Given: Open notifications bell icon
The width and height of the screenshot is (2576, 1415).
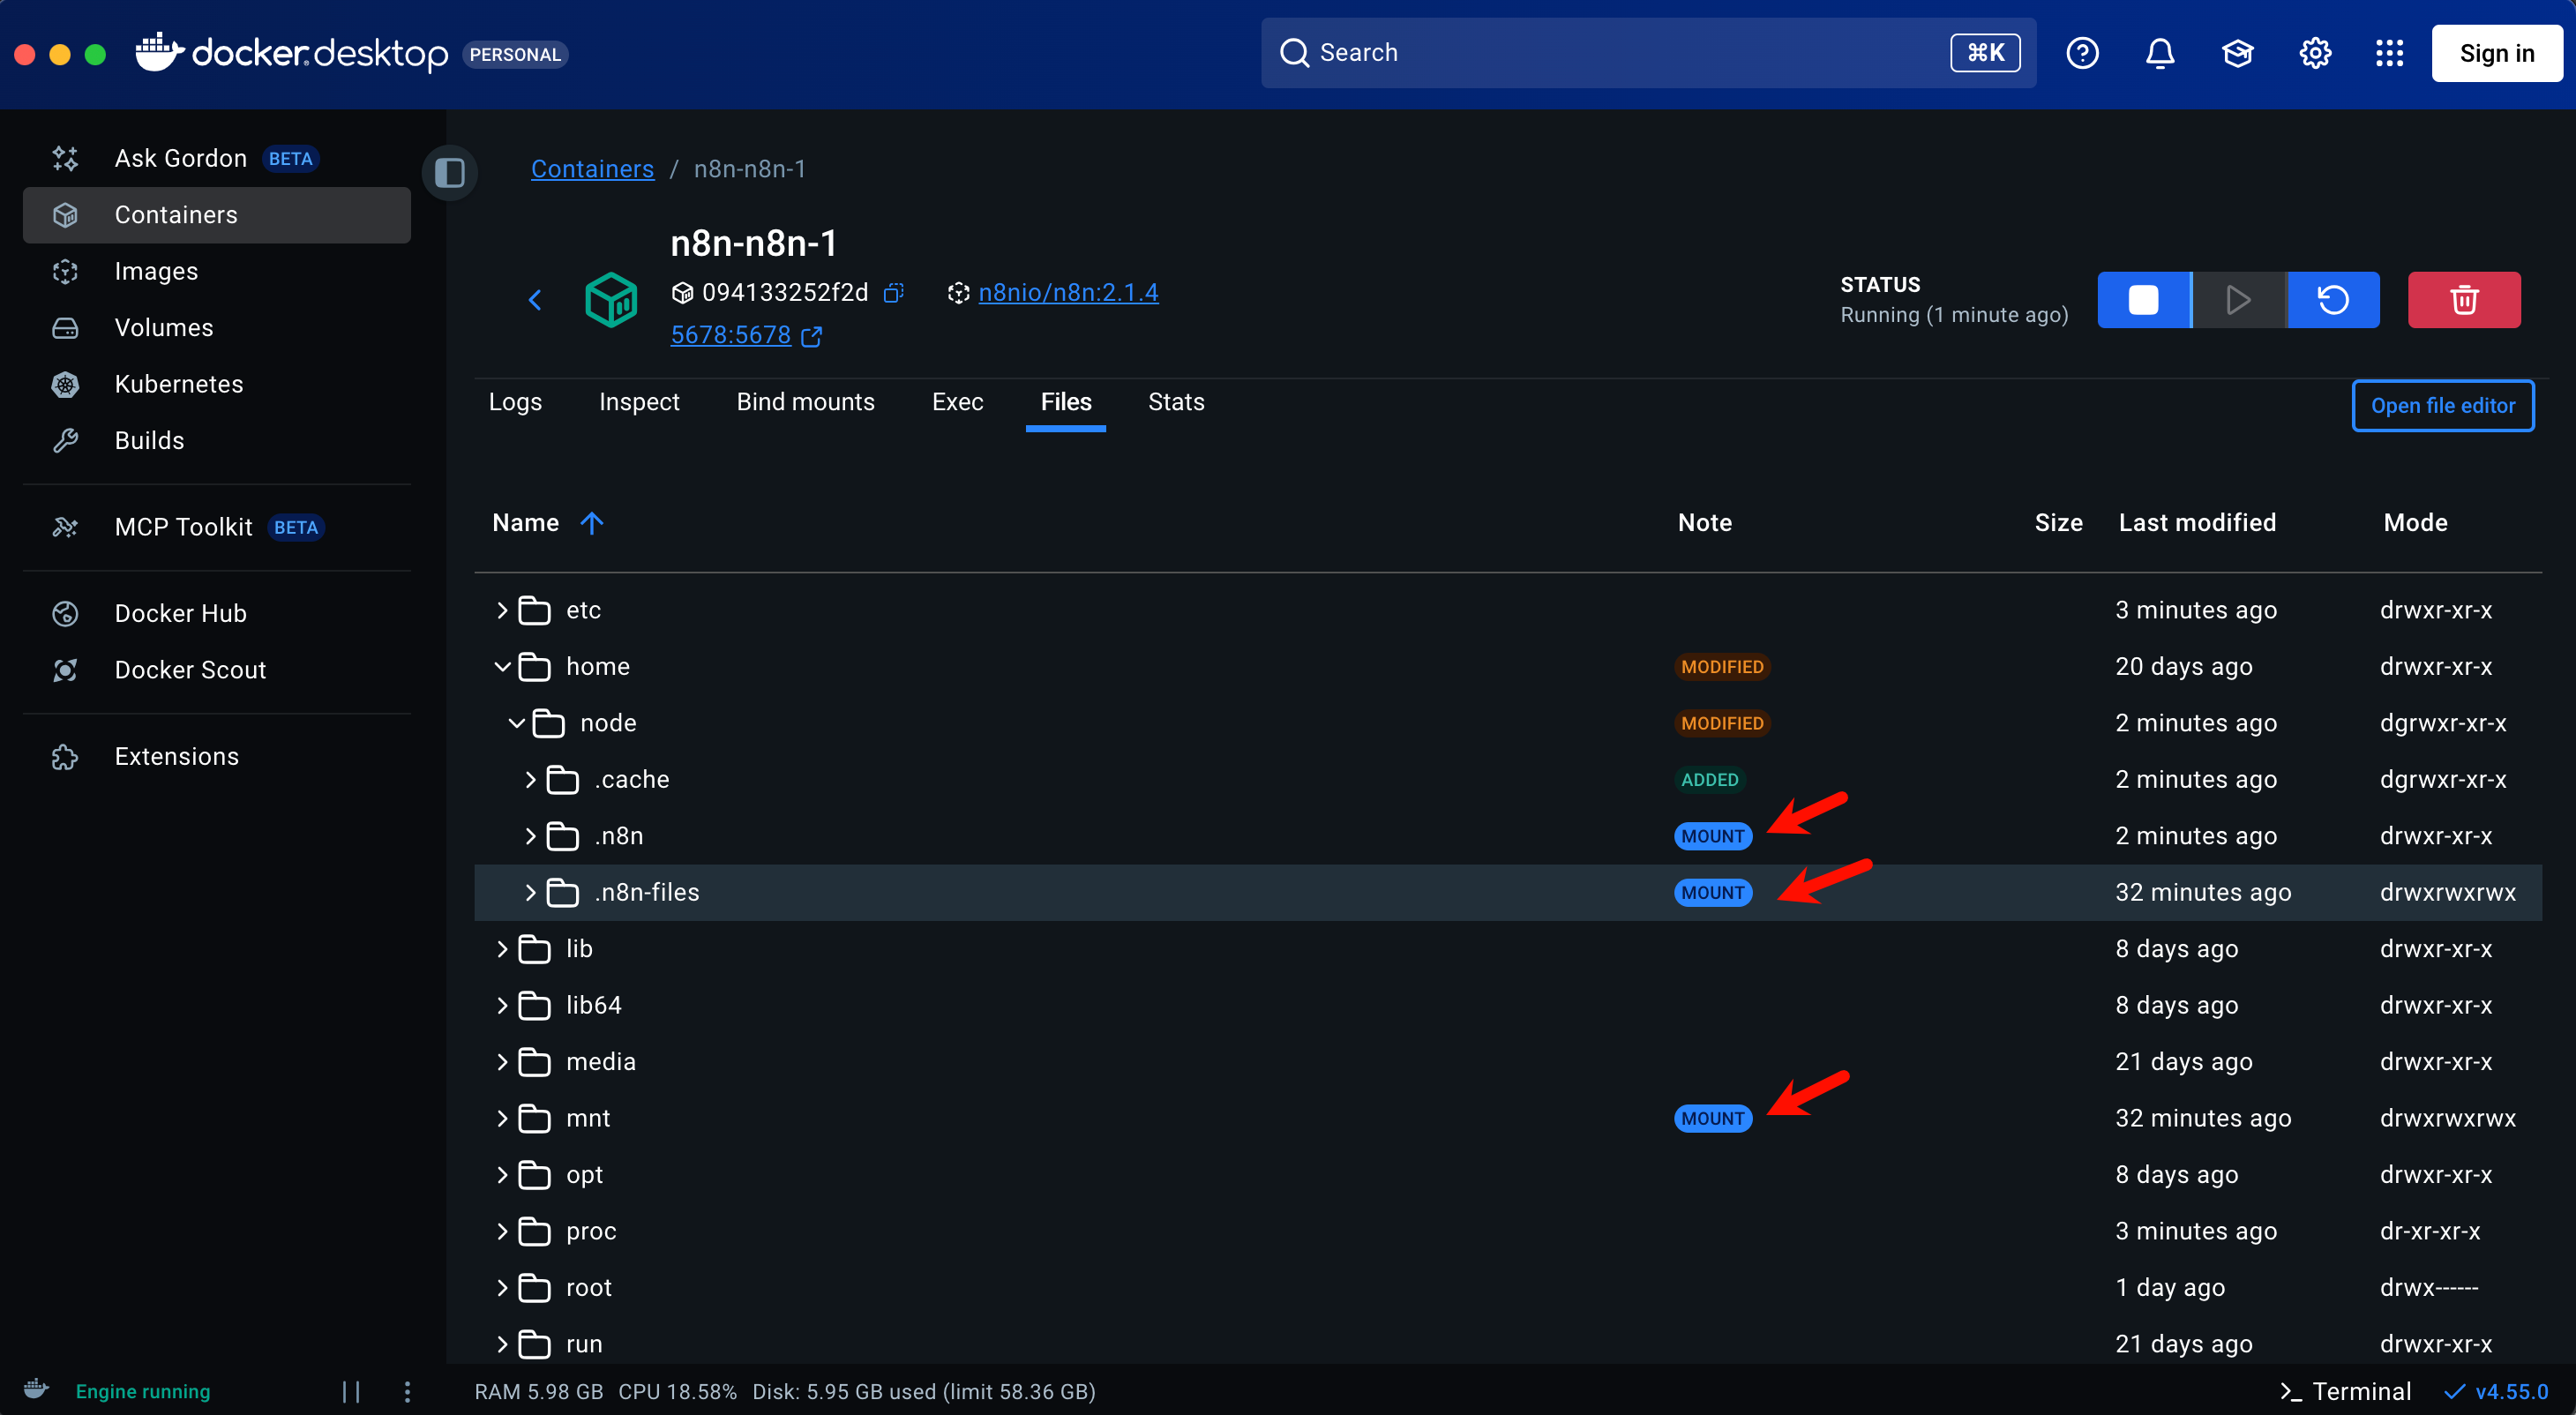Looking at the screenshot, I should [2160, 53].
